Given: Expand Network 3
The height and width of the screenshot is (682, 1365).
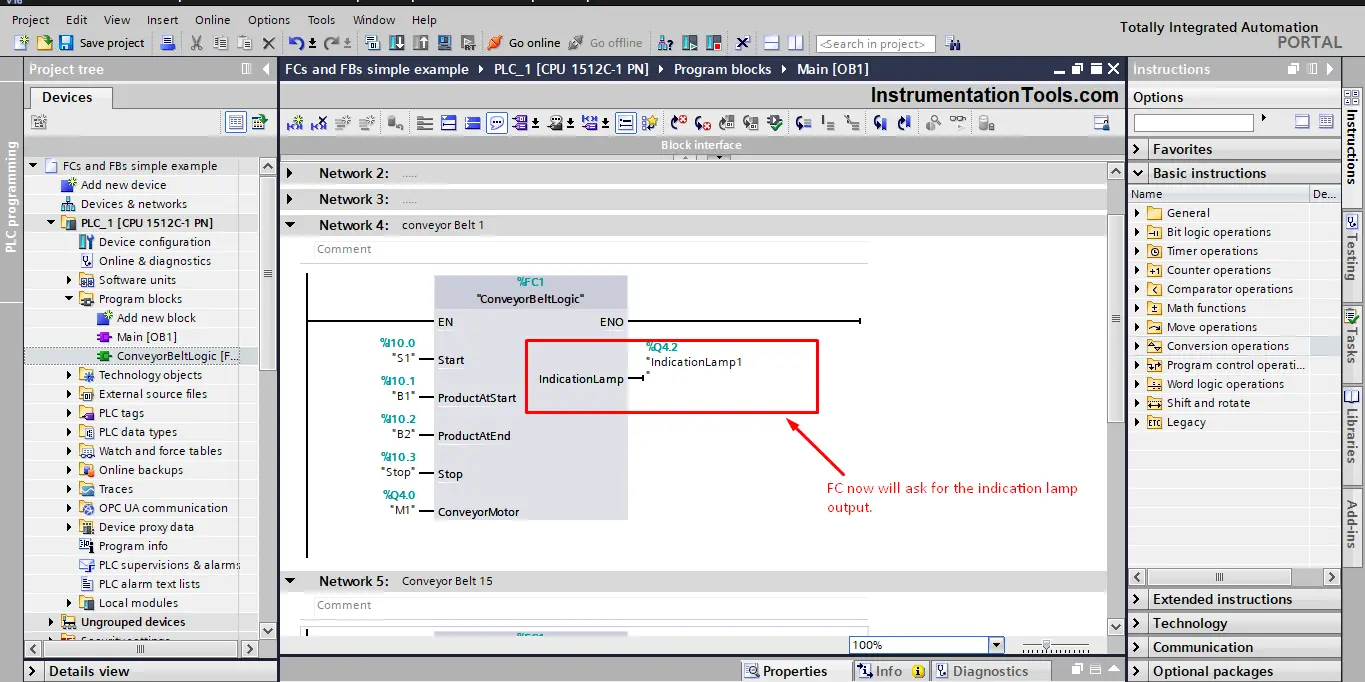Looking at the screenshot, I should pos(290,199).
